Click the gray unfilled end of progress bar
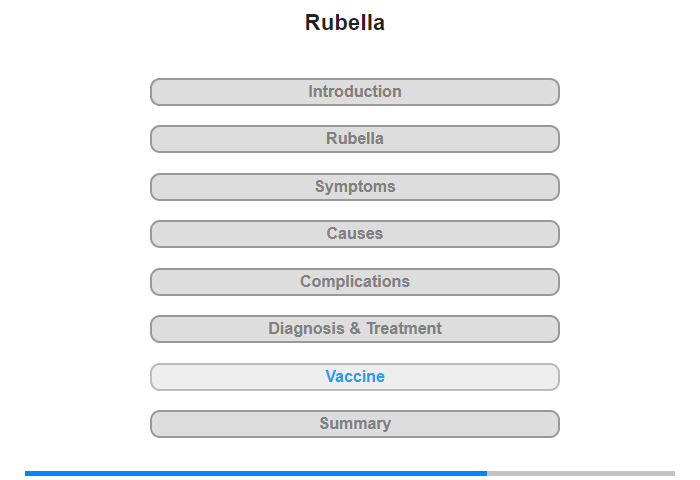 point(580,473)
